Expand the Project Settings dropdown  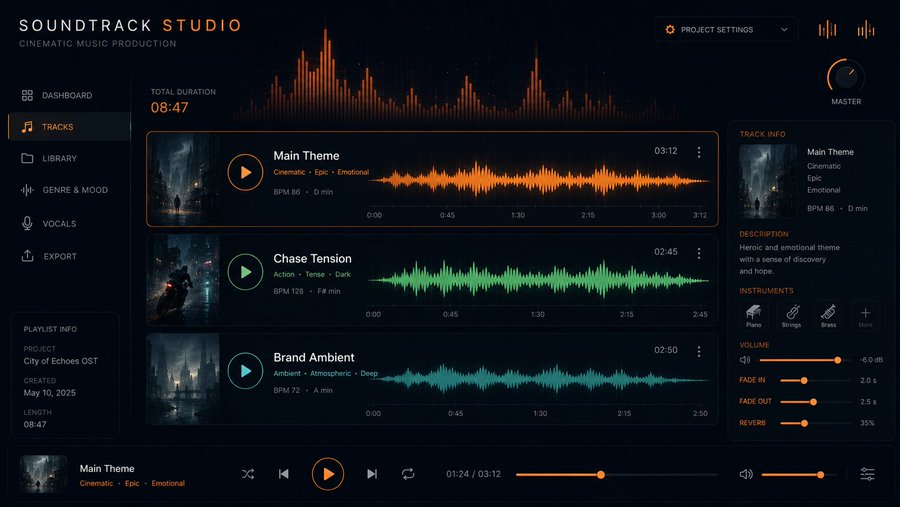(726, 29)
